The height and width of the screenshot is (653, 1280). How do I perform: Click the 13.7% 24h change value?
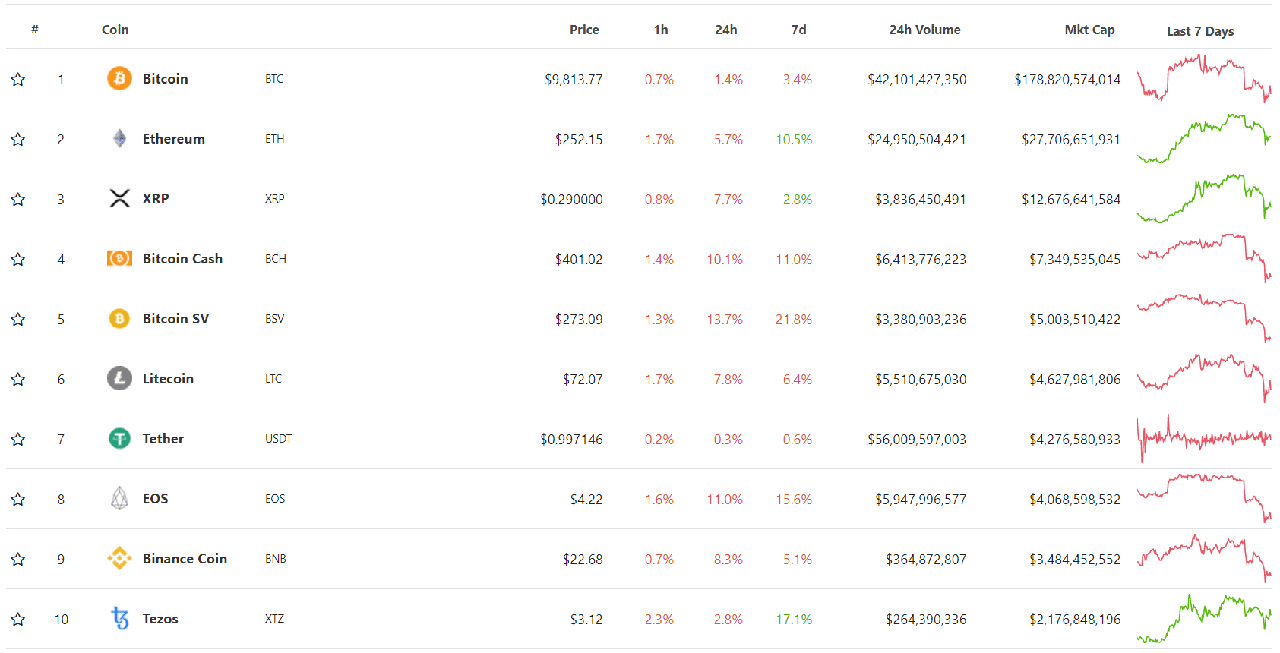click(x=726, y=319)
